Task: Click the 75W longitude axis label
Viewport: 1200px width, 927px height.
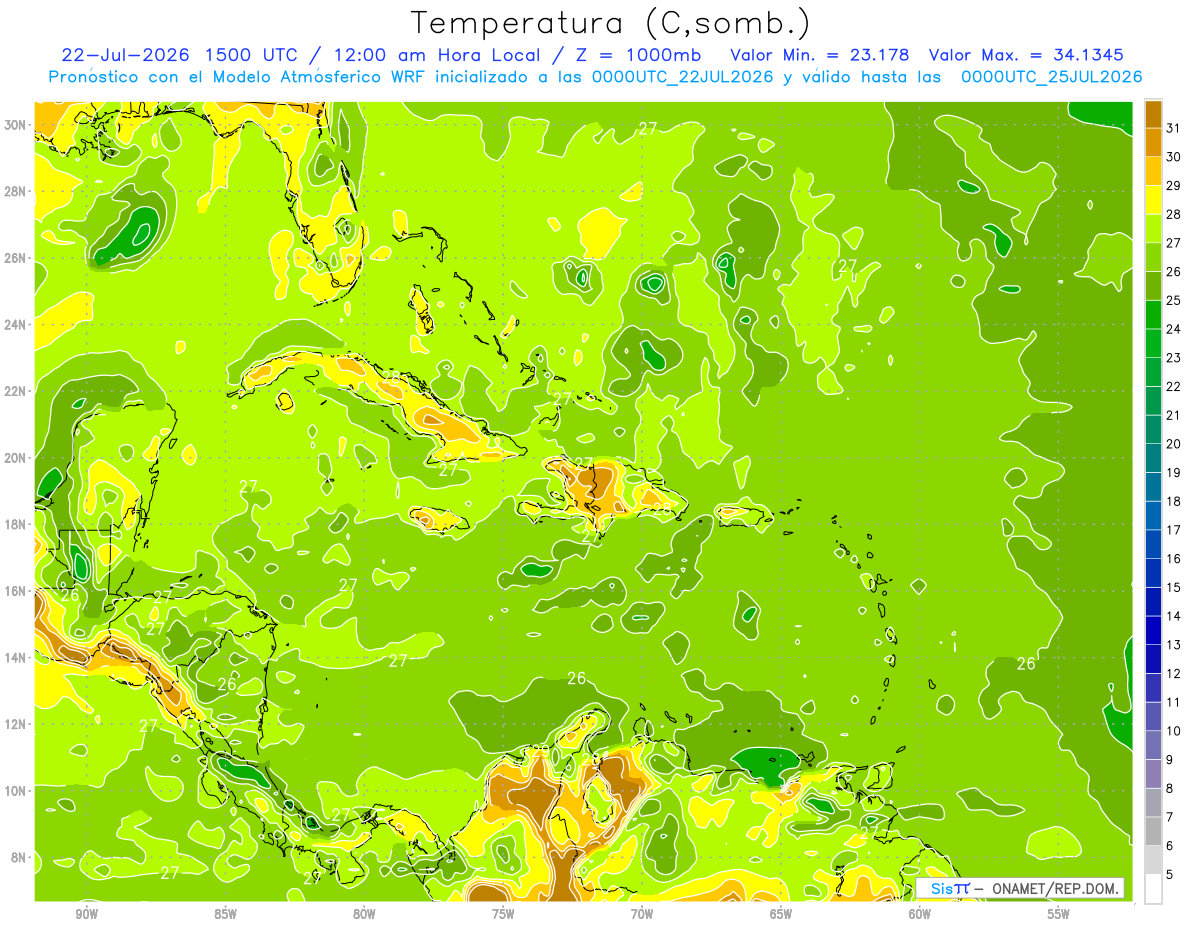Action: pyautogui.click(x=503, y=914)
